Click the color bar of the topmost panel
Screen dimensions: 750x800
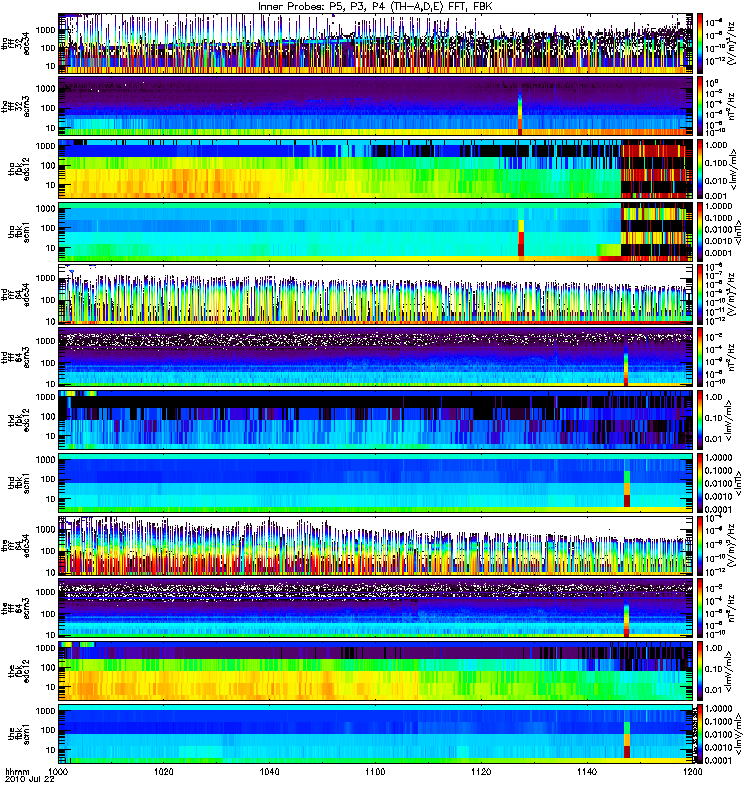point(700,43)
